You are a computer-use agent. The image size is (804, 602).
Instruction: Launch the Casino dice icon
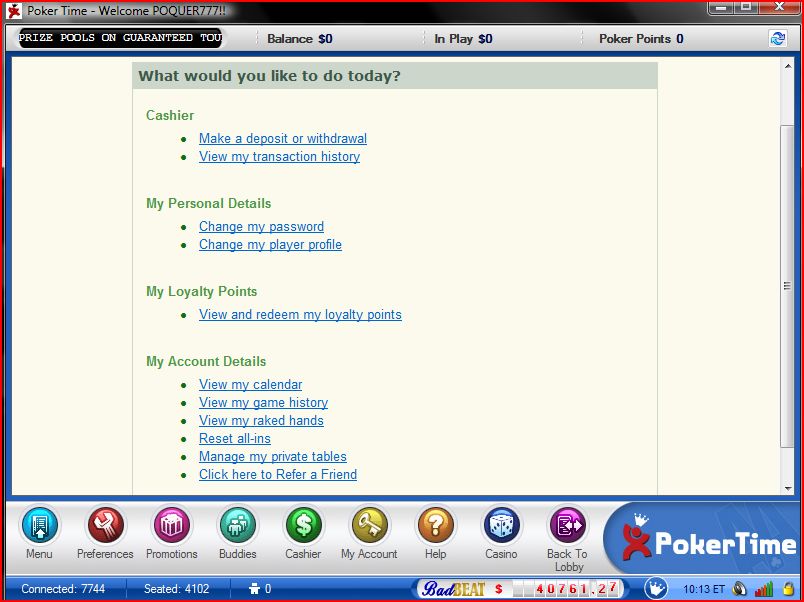pyautogui.click(x=501, y=525)
